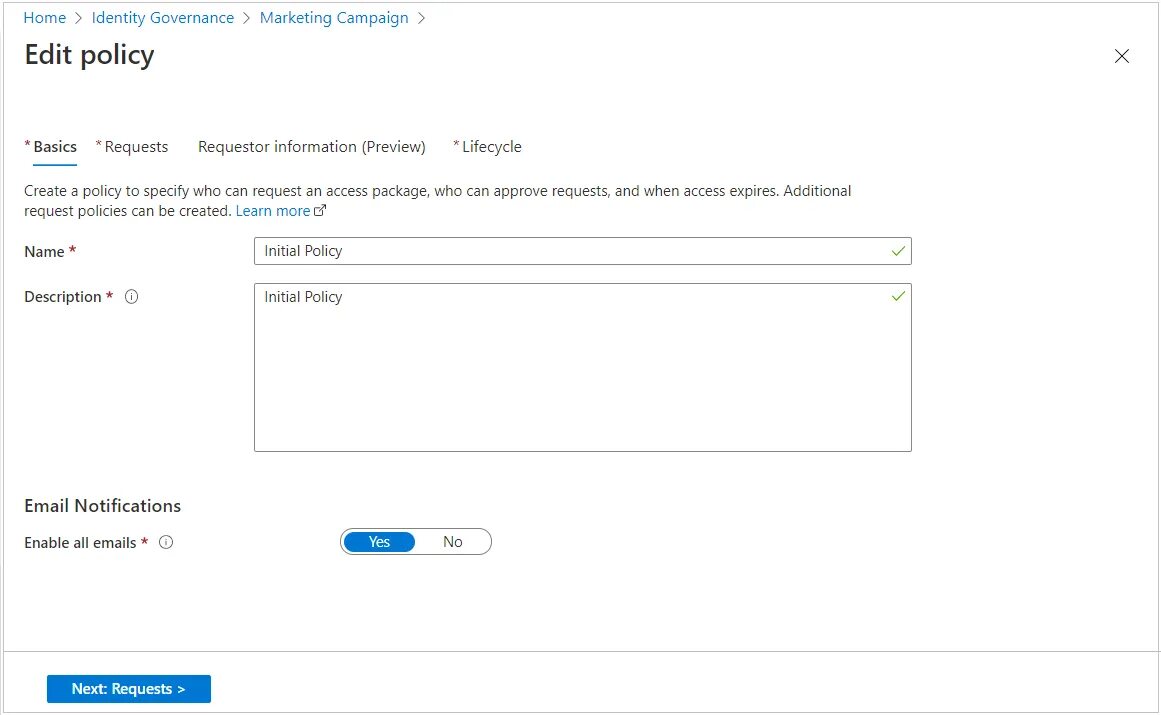Click the green checkmark in the Name field

tap(898, 251)
